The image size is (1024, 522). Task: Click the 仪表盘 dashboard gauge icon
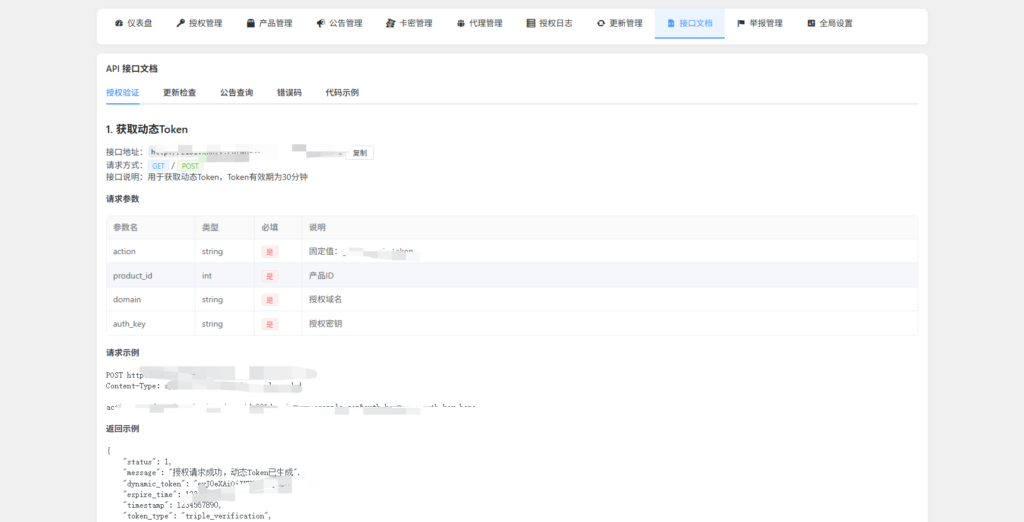pyautogui.click(x=119, y=23)
